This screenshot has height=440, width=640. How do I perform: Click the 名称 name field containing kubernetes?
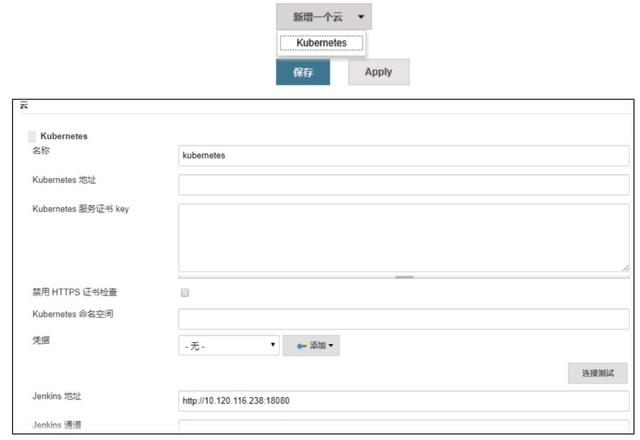[x=404, y=156]
